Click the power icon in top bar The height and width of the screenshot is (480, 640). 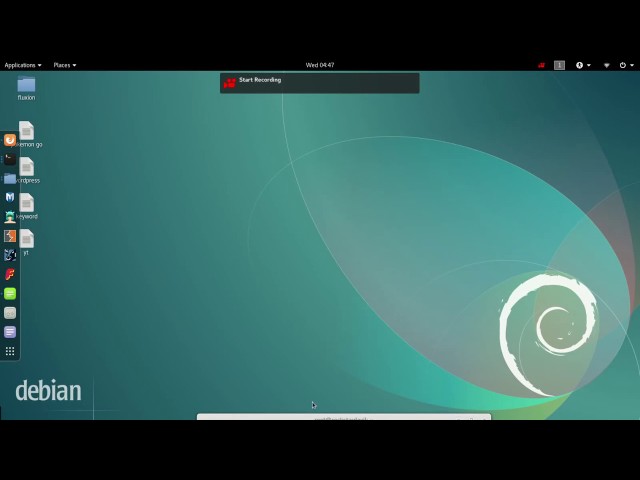[622, 65]
